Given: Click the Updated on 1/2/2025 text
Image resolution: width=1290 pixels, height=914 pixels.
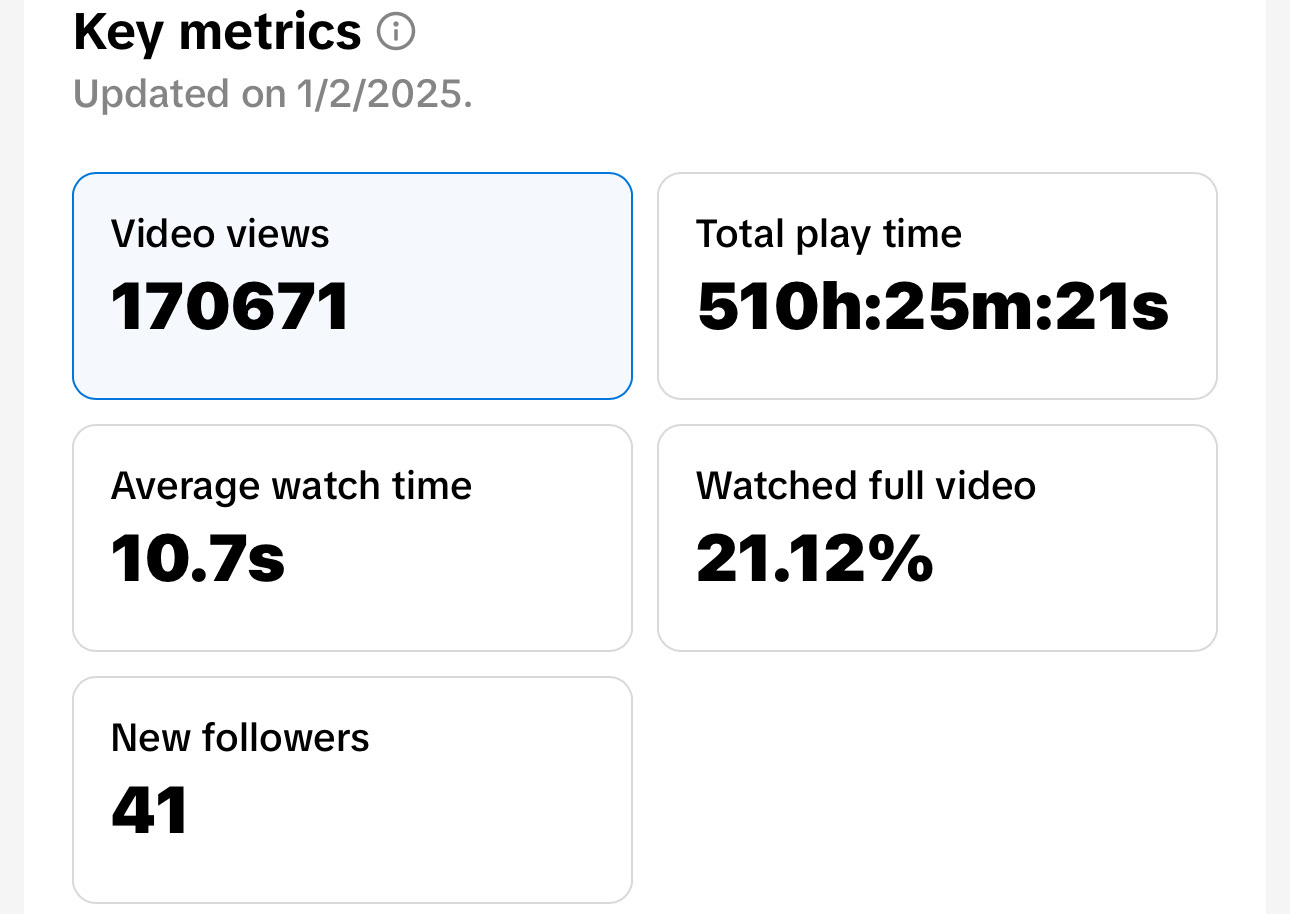Looking at the screenshot, I should 273,94.
